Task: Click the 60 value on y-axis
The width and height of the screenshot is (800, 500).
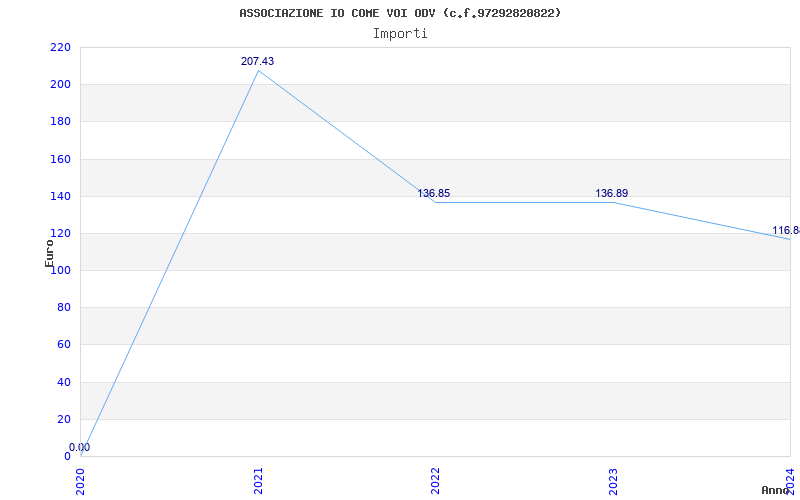Action: (64, 345)
